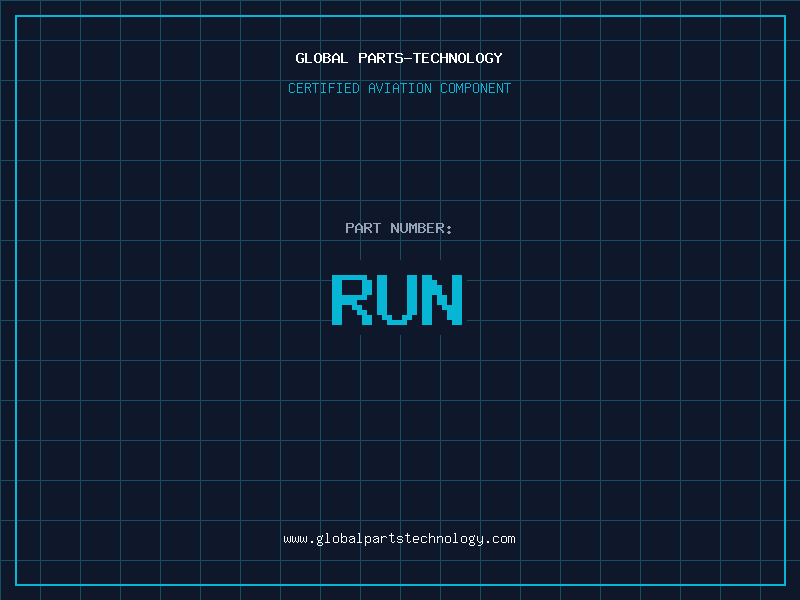The width and height of the screenshot is (800, 600).
Task: Select the letter R in RUN
Action: pyautogui.click(x=350, y=300)
